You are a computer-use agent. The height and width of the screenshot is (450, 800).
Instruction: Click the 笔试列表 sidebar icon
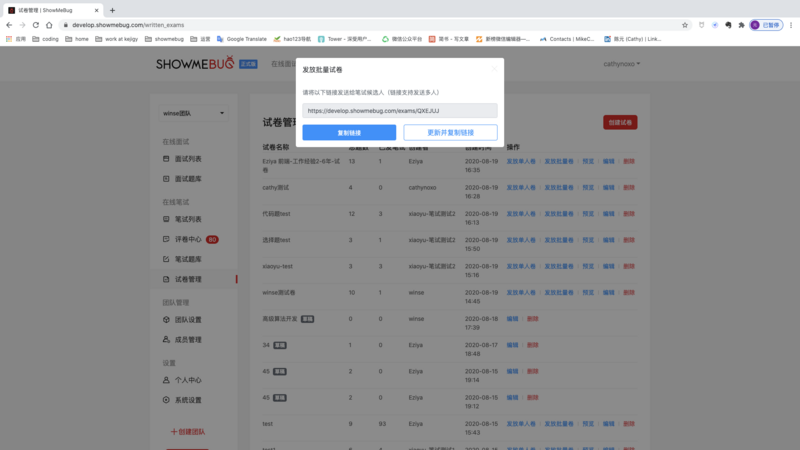(166, 219)
